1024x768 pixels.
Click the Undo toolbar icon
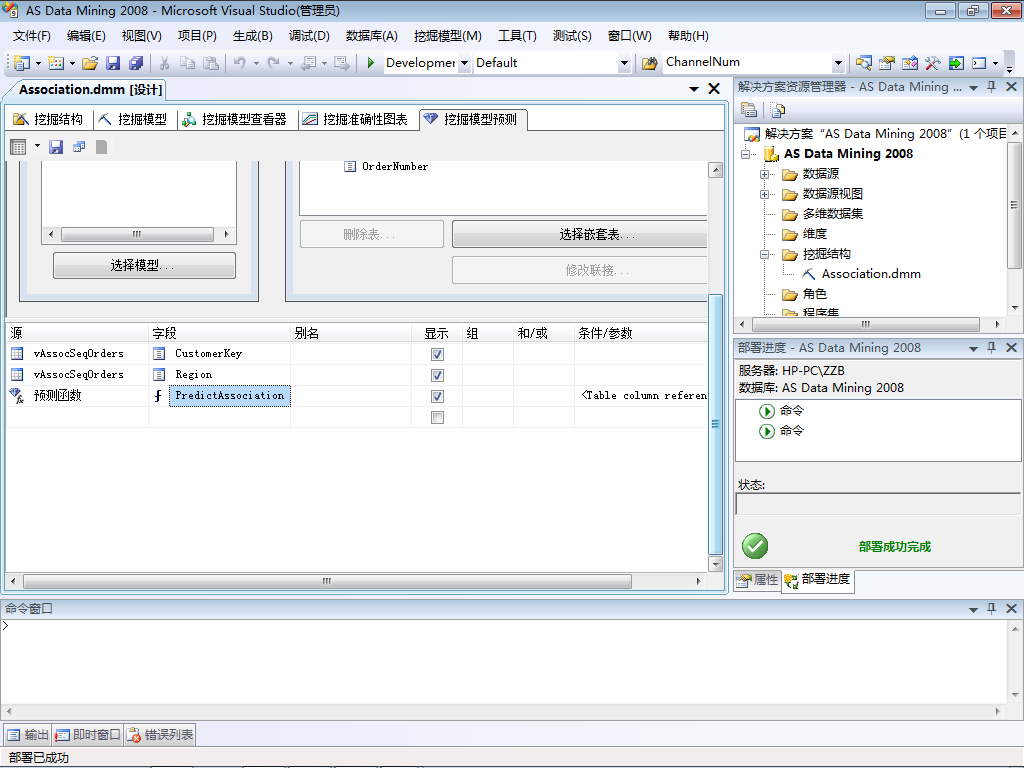point(240,63)
